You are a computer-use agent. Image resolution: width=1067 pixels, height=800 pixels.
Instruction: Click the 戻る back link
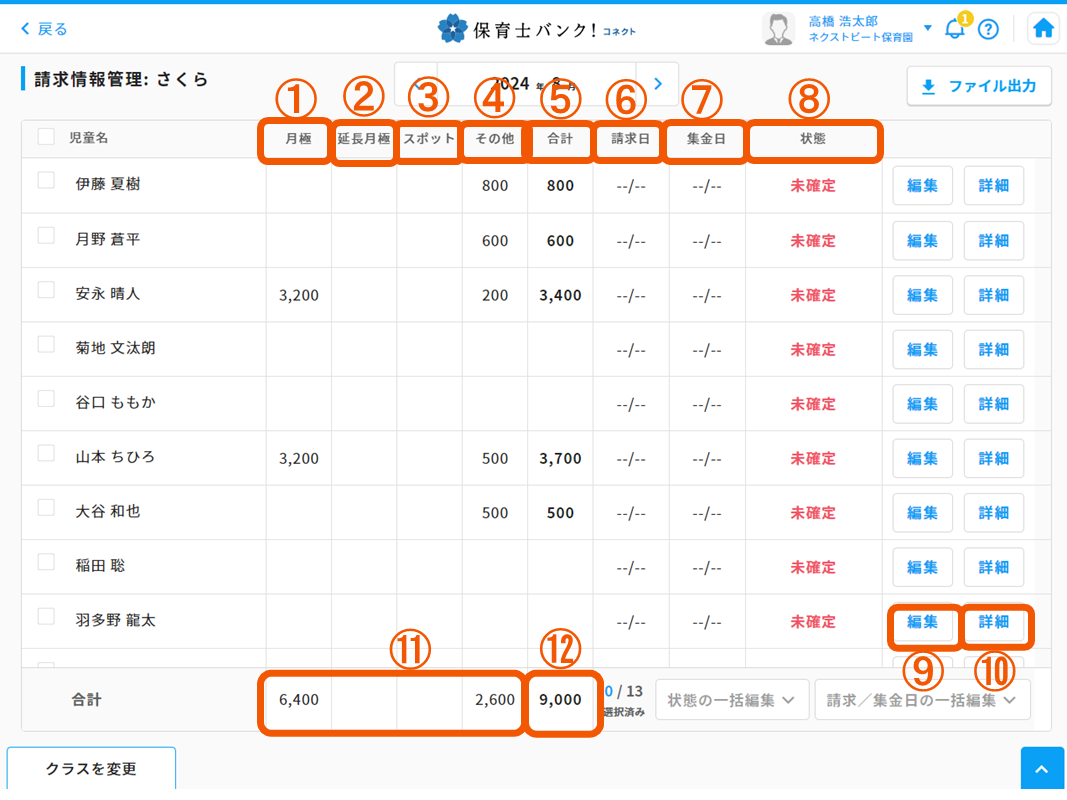pyautogui.click(x=45, y=29)
